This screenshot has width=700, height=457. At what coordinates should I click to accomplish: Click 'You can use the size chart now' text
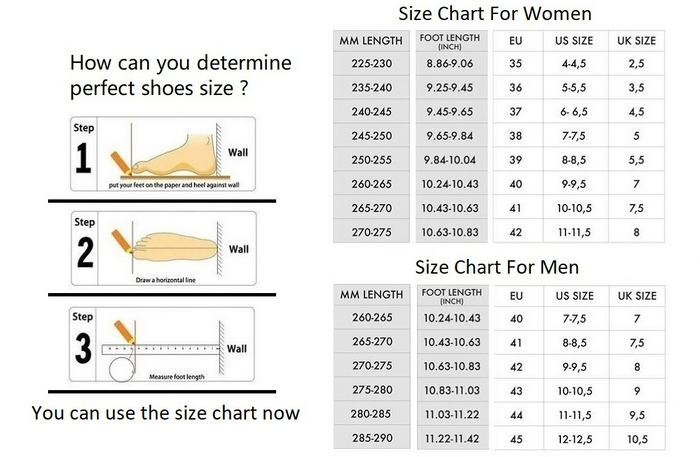(x=165, y=413)
